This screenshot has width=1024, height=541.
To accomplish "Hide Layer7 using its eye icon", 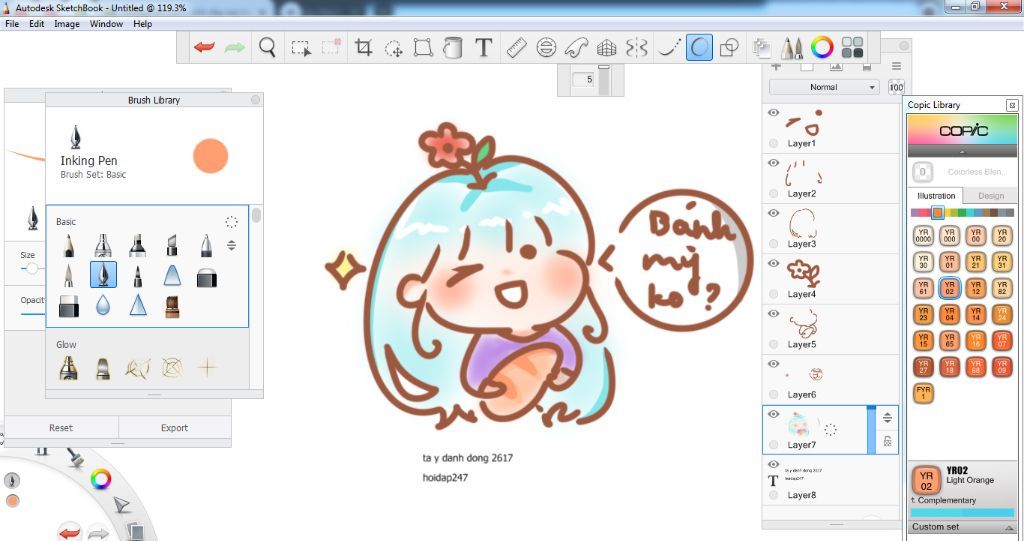I will point(774,414).
